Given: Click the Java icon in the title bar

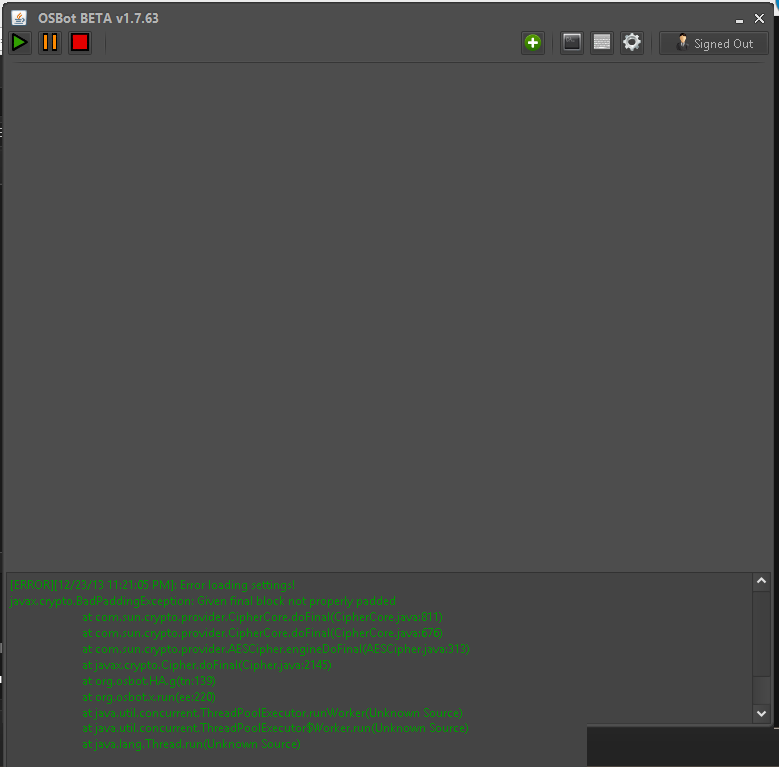Looking at the screenshot, I should point(19,18).
